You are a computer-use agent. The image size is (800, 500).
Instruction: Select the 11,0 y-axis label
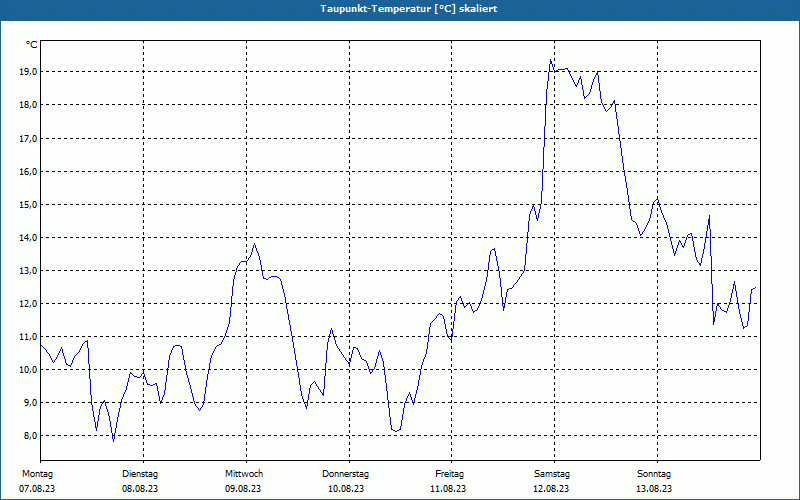tap(29, 337)
